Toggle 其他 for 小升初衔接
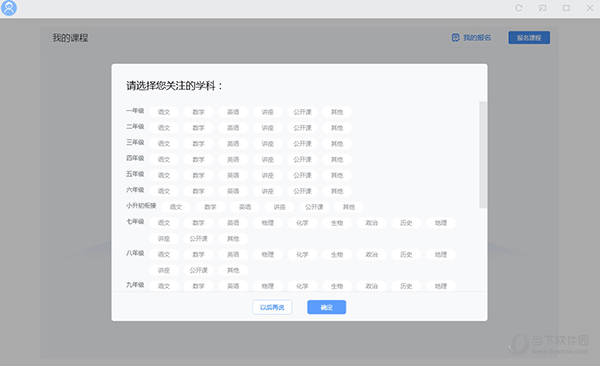This screenshot has width=600, height=366. (x=349, y=207)
